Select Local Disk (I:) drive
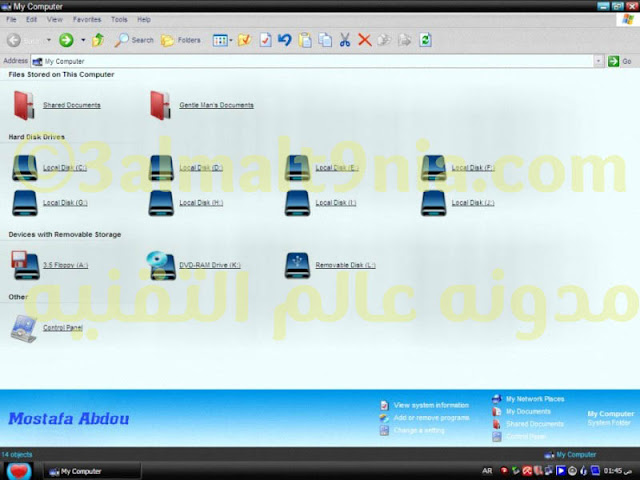 tap(322, 203)
